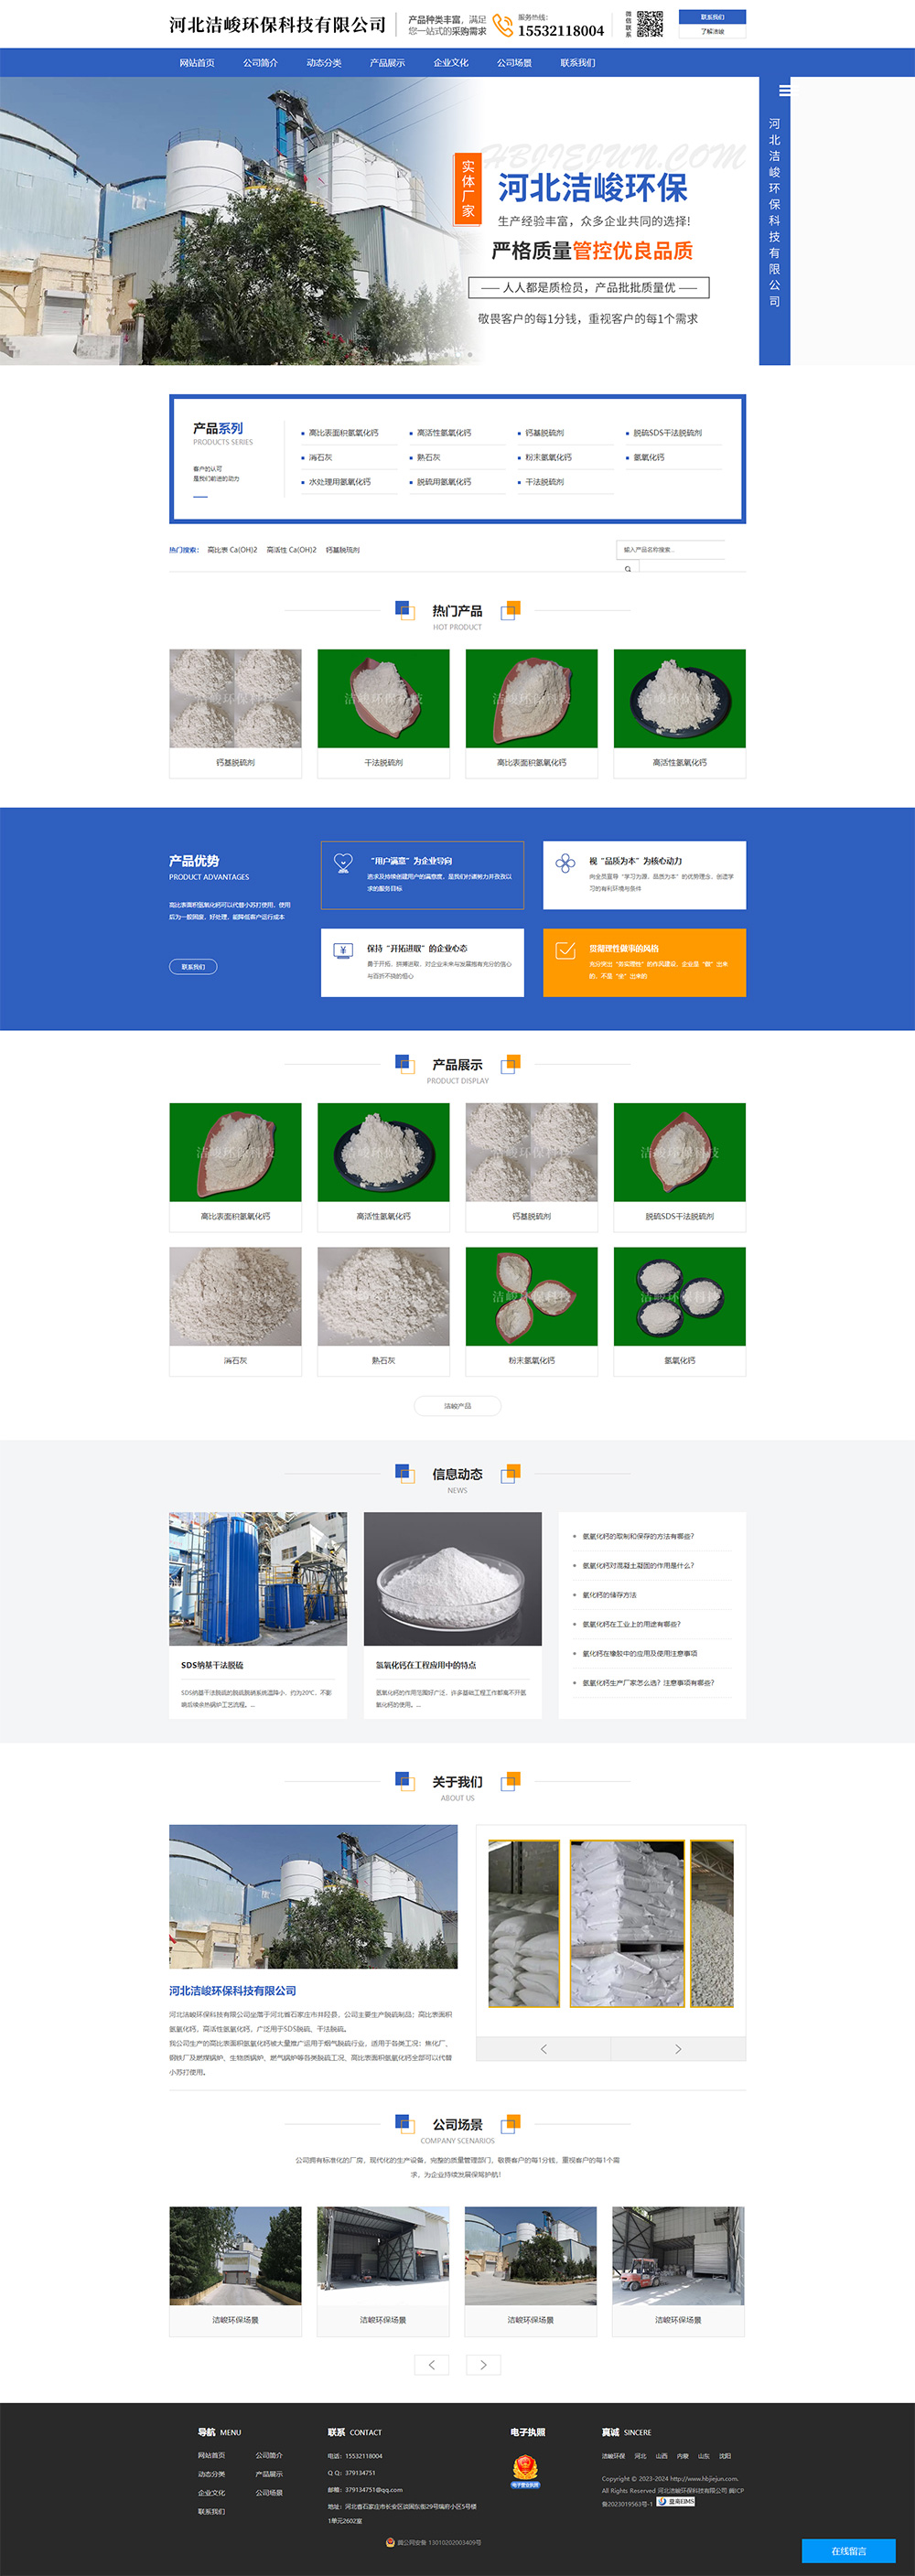The width and height of the screenshot is (915, 2576).
Task: Open the hamburger menu in blue sidebar
Action: [x=784, y=90]
